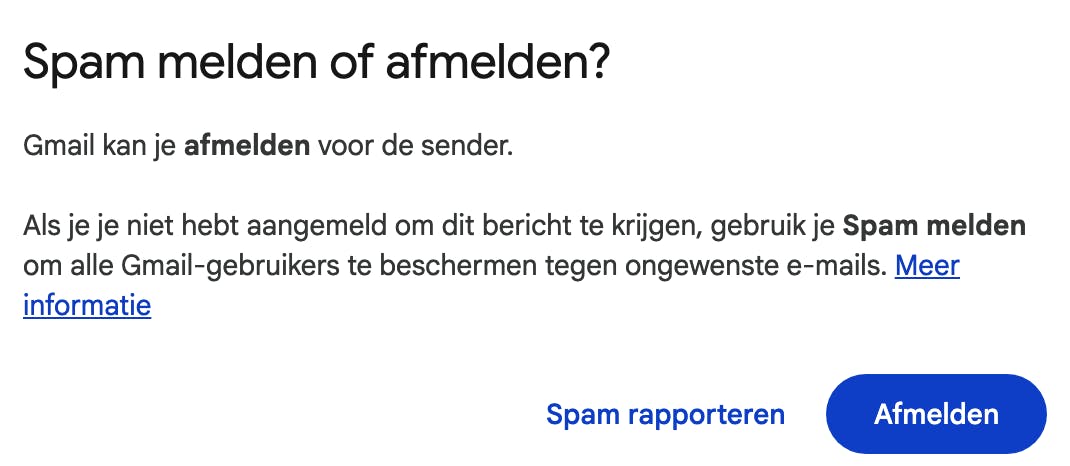Open the Meer informatie link
1070x466 pixels.
[x=927, y=266]
